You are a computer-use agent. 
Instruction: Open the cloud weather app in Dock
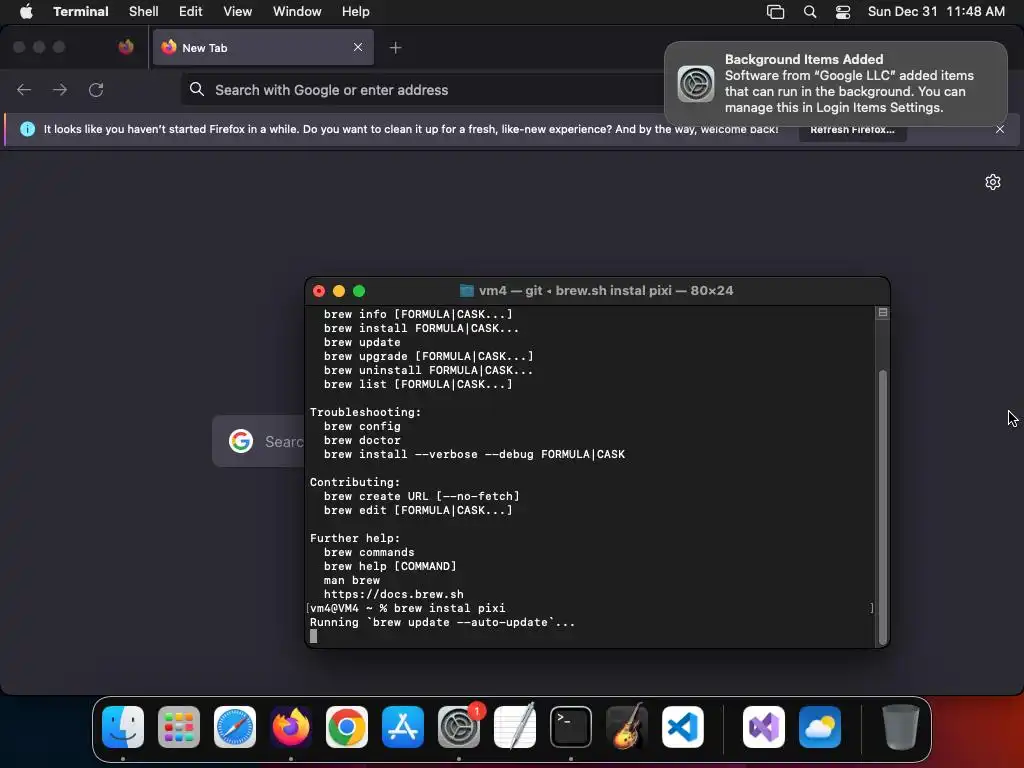point(820,726)
